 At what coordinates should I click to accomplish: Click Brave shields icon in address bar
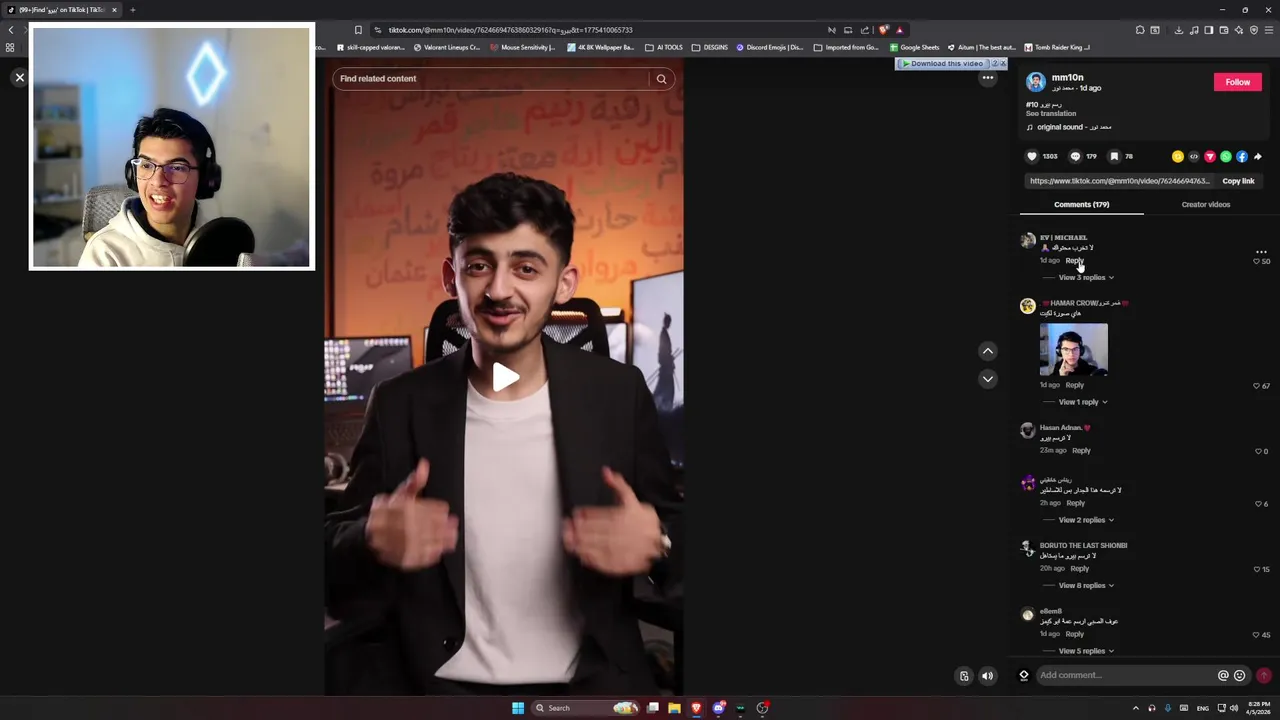click(883, 30)
